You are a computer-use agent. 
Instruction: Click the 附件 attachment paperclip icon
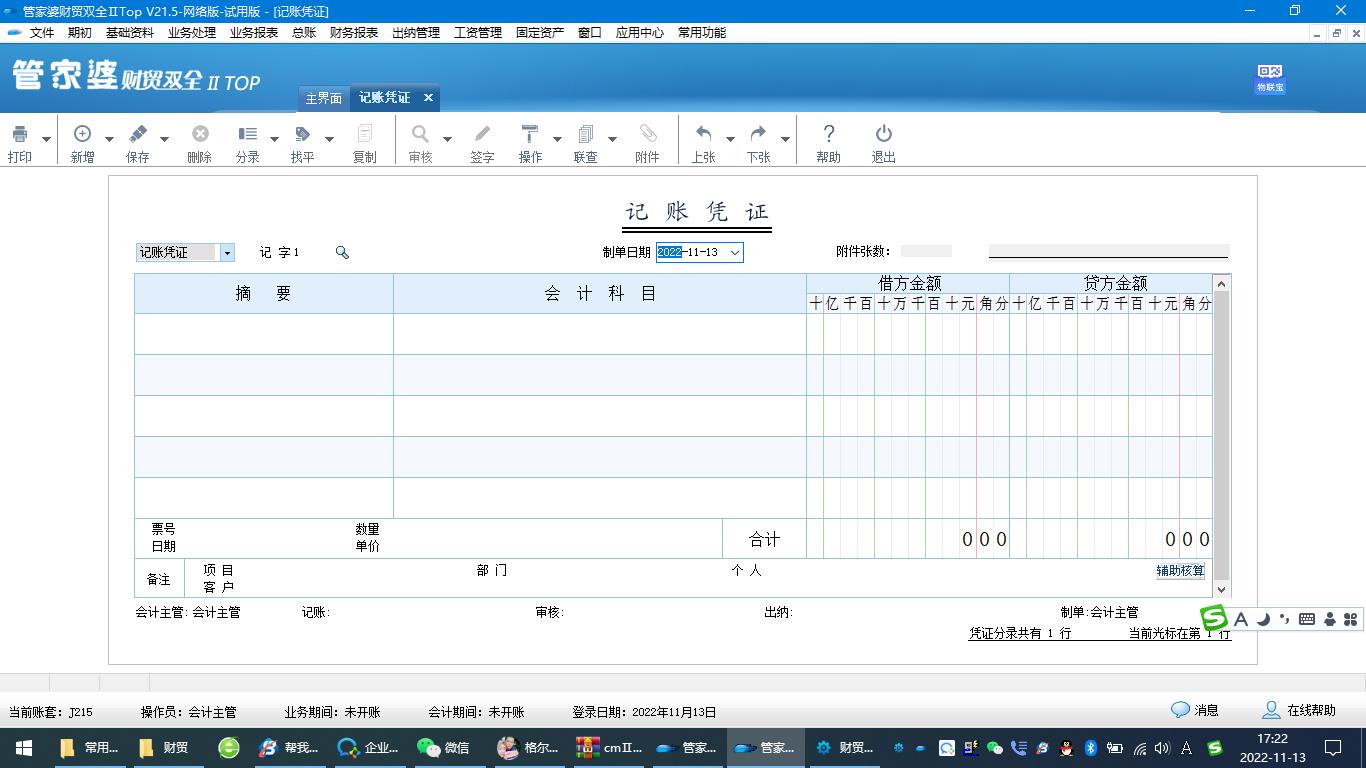(x=647, y=134)
